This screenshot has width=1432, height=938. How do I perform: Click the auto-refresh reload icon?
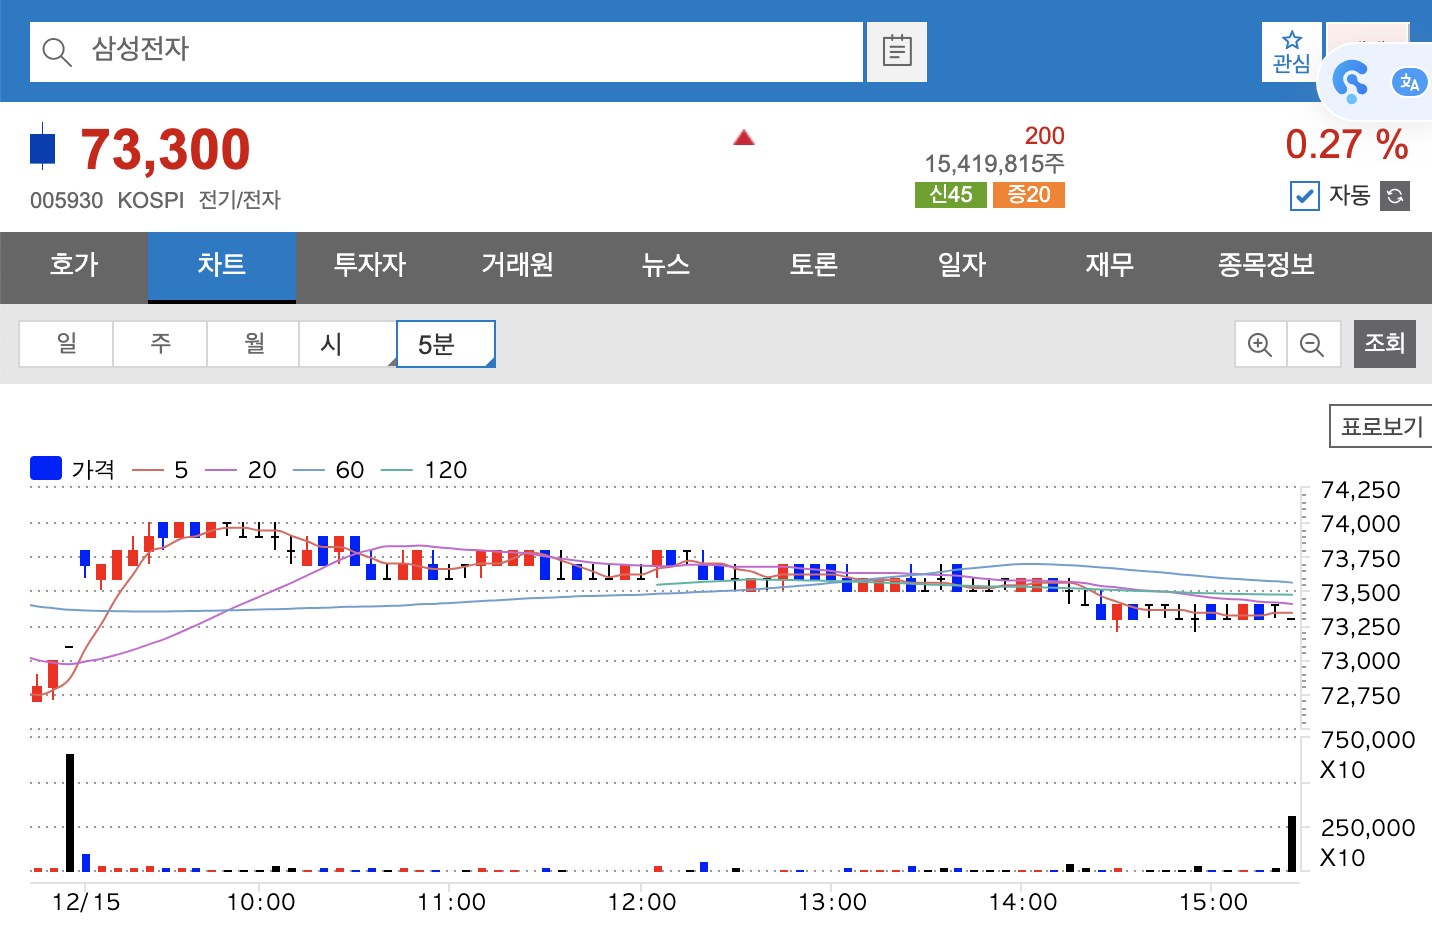tap(1395, 196)
